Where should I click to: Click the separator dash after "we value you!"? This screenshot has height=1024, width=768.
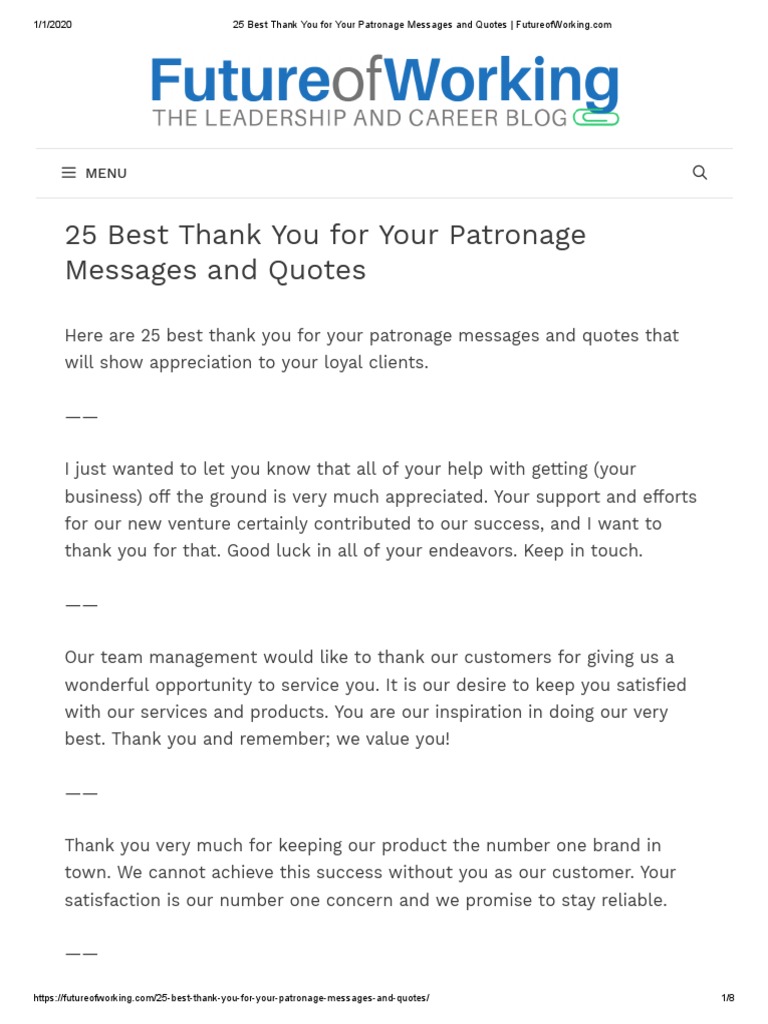click(x=81, y=793)
